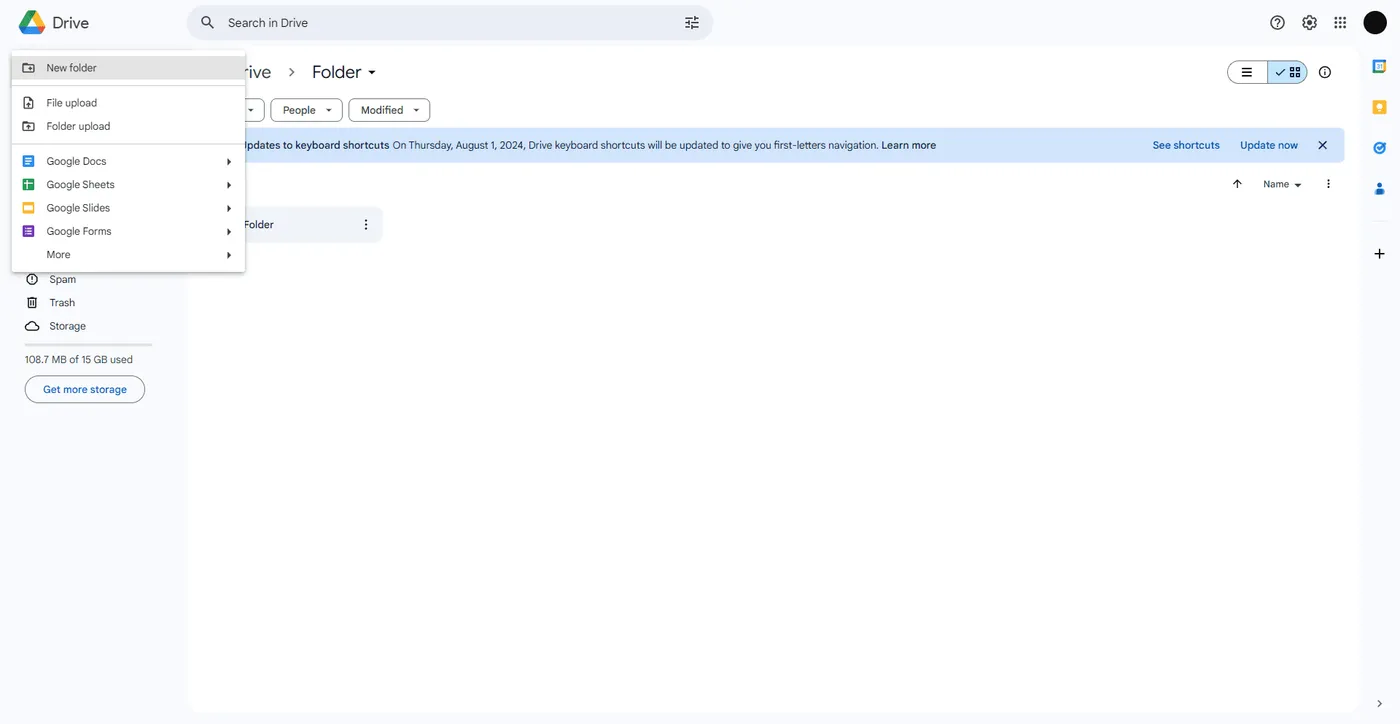1400x724 pixels.
Task: Show advanced search options icon
Action: [x=691, y=22]
